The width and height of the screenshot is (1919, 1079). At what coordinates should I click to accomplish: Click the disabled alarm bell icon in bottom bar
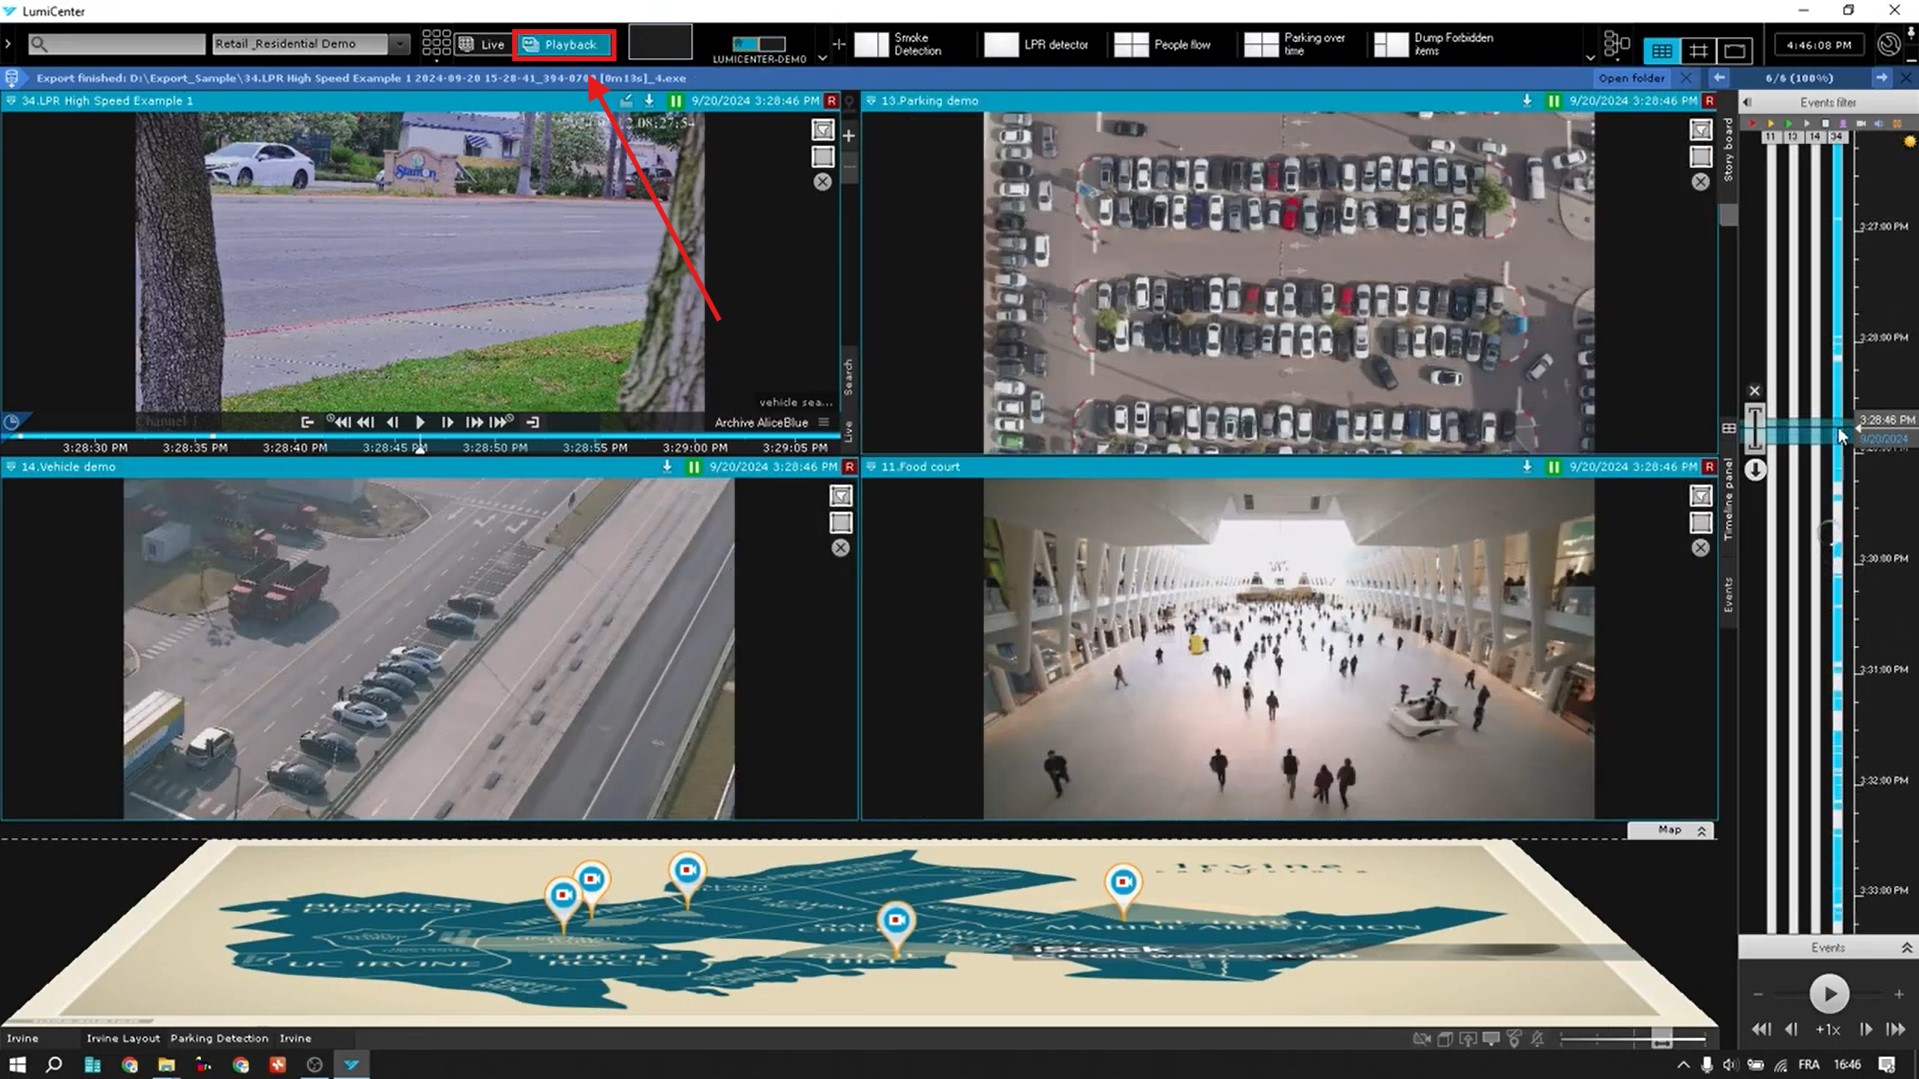click(1537, 1039)
